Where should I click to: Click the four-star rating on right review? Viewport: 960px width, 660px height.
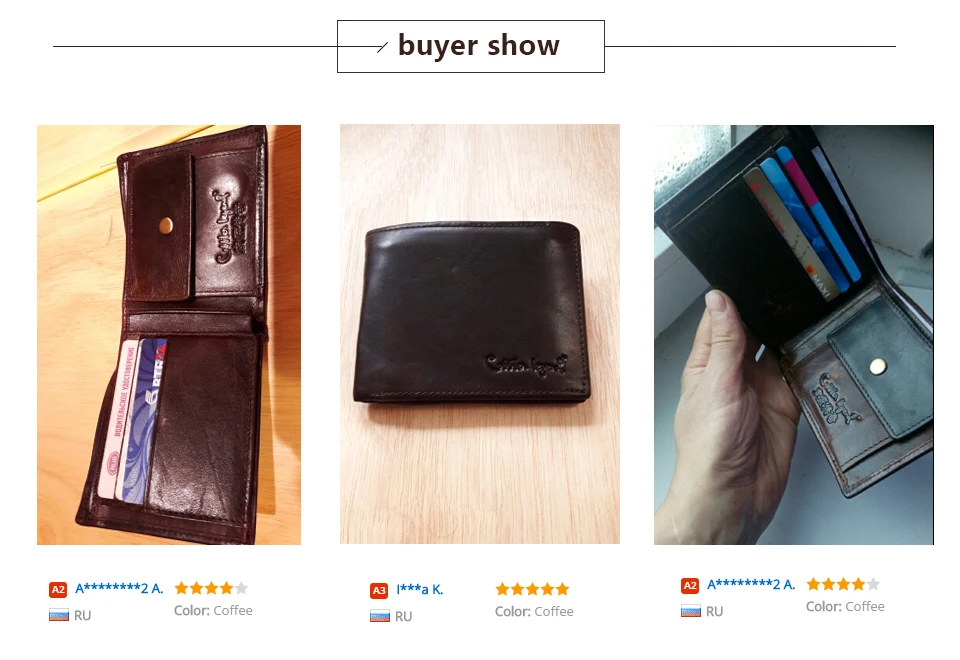pyautogui.click(x=843, y=584)
